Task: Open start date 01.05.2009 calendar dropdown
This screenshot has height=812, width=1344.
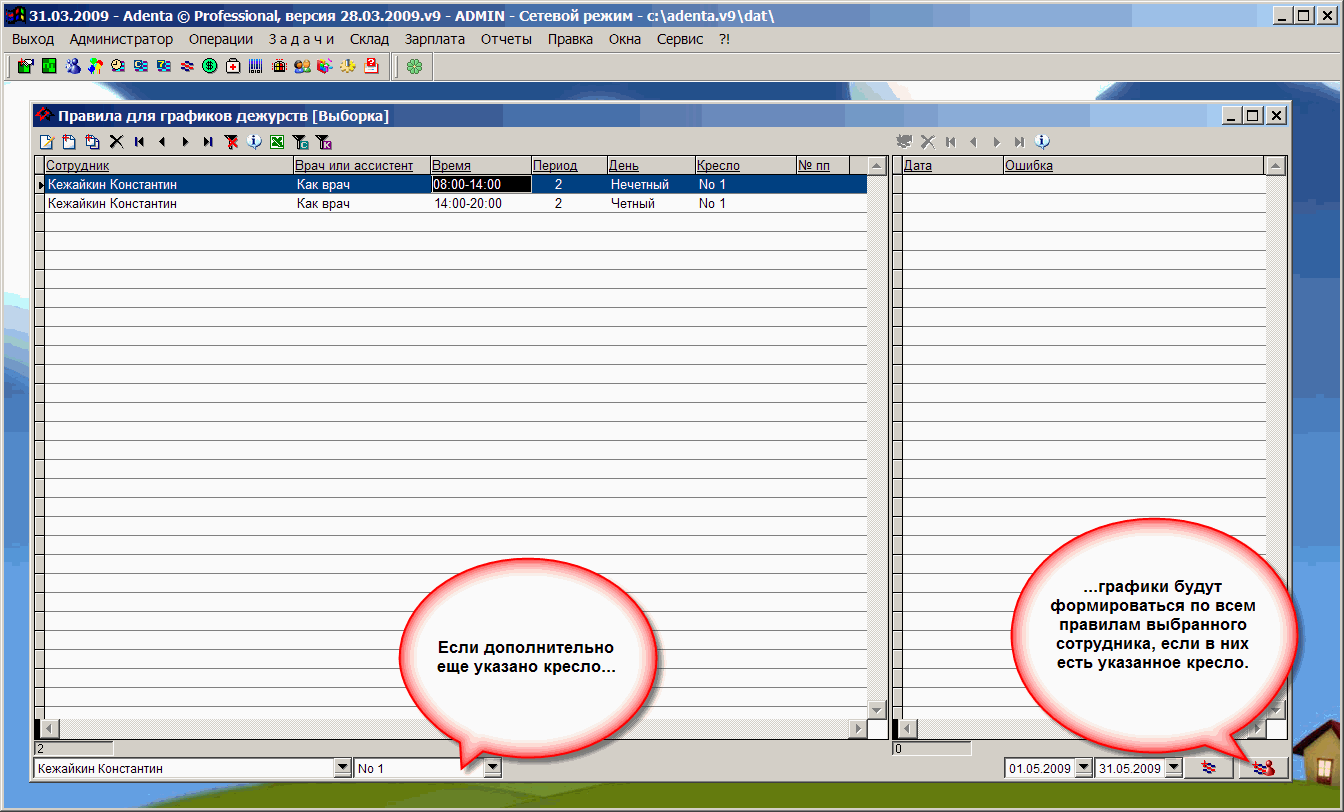Action: [1083, 768]
